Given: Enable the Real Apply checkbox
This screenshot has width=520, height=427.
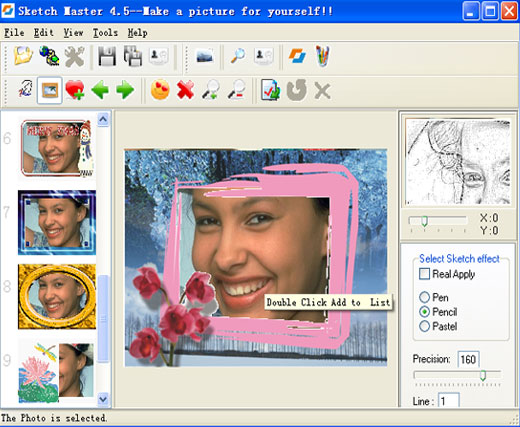Looking at the screenshot, I should coord(424,274).
